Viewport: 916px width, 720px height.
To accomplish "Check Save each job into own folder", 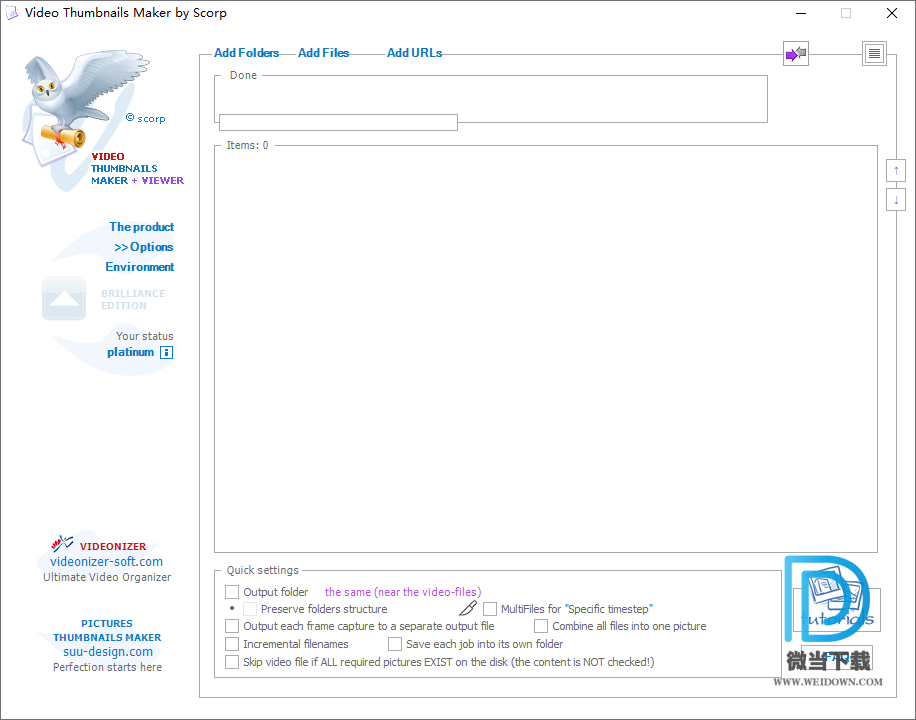I will pyautogui.click(x=395, y=644).
